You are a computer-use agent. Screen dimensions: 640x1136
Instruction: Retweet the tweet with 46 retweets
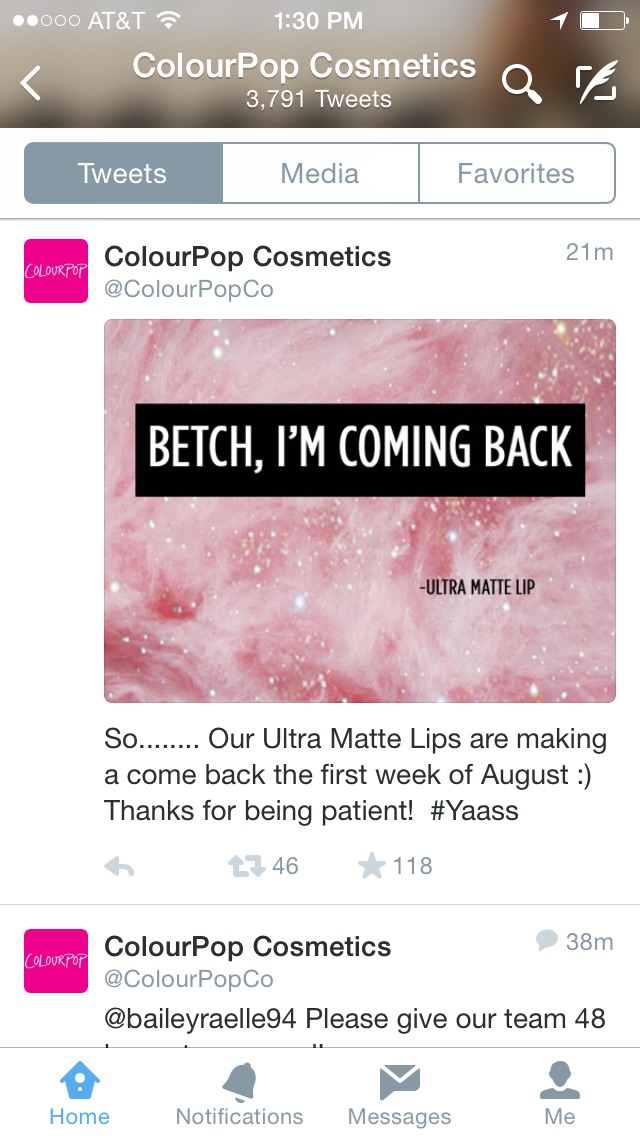(246, 866)
